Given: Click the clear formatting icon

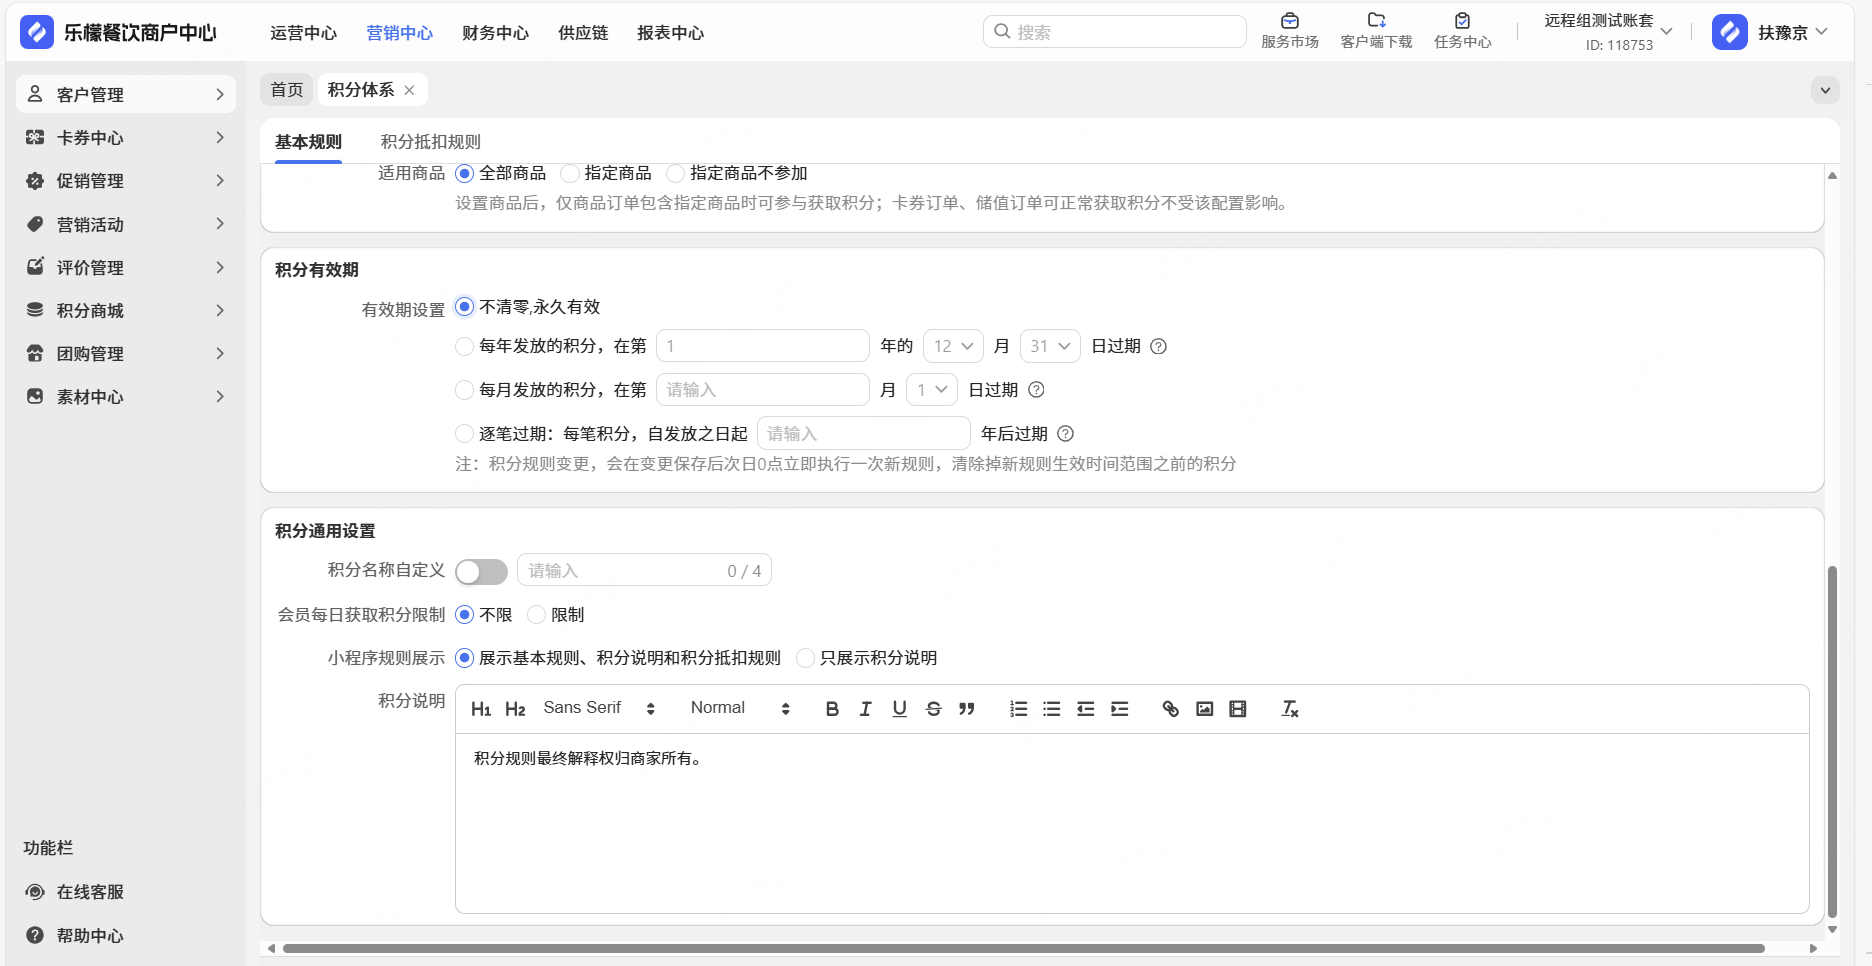Looking at the screenshot, I should tap(1289, 709).
